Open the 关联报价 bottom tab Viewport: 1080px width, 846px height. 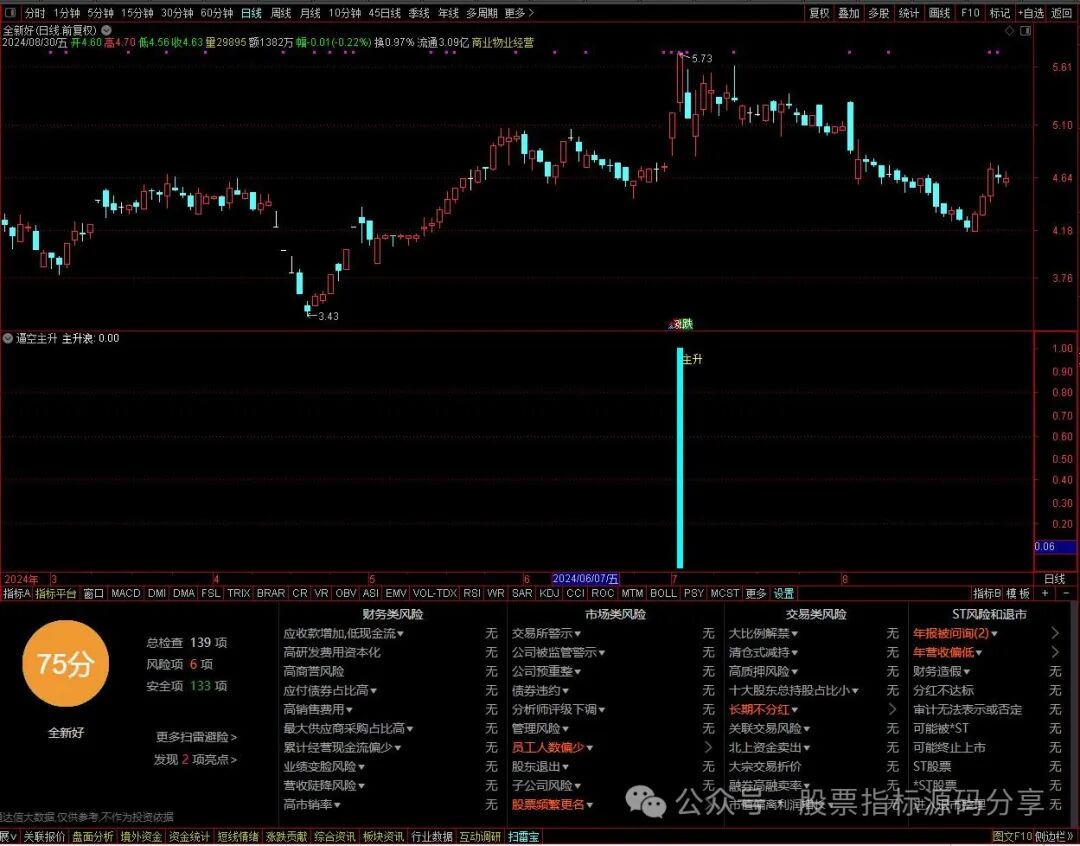pyautogui.click(x=45, y=837)
